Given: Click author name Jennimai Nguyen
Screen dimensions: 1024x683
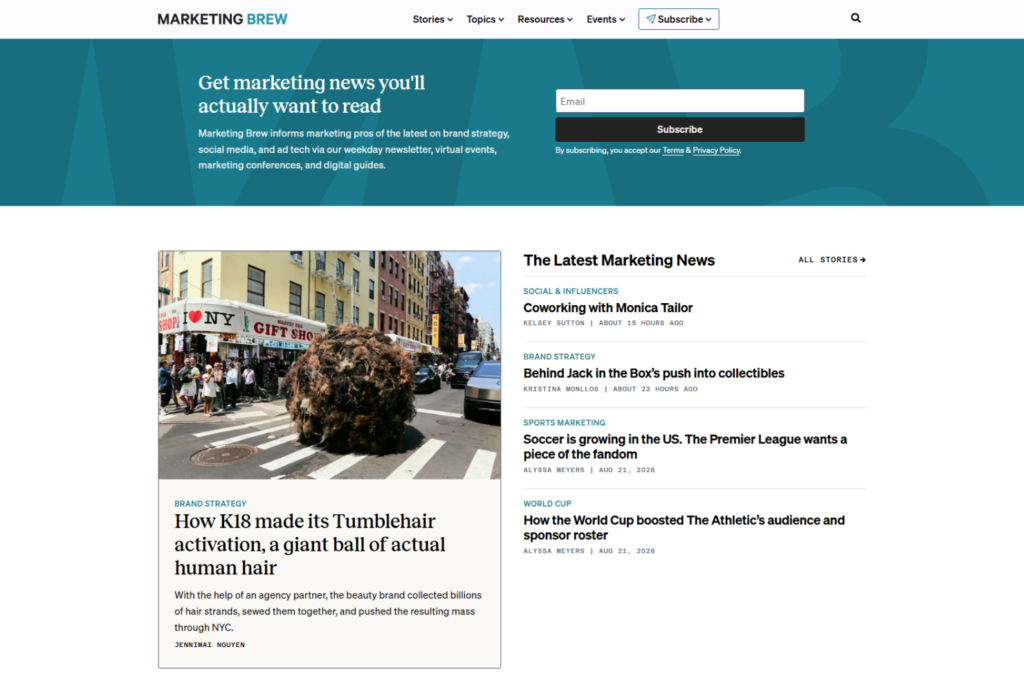Looking at the screenshot, I should tap(209, 644).
